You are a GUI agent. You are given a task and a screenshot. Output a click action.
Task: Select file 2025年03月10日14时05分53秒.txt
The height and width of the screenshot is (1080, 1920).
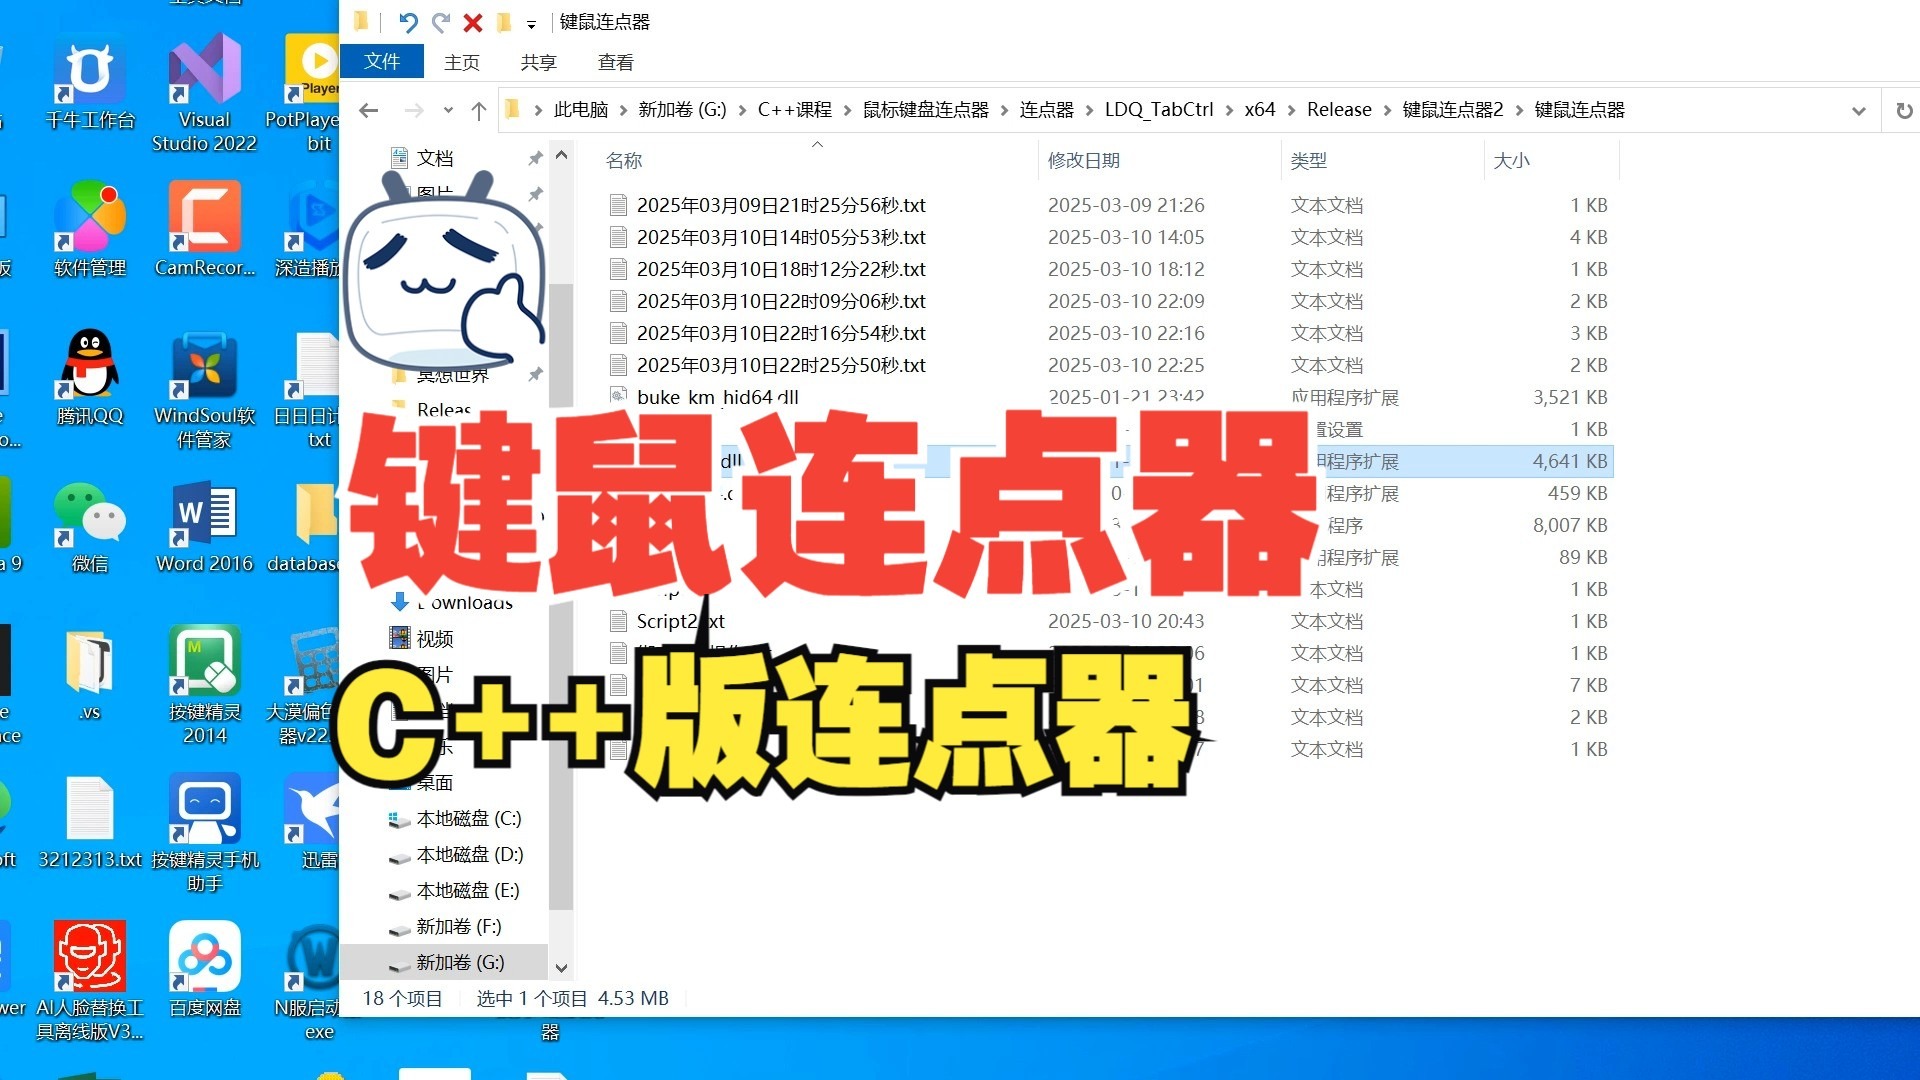tap(781, 237)
